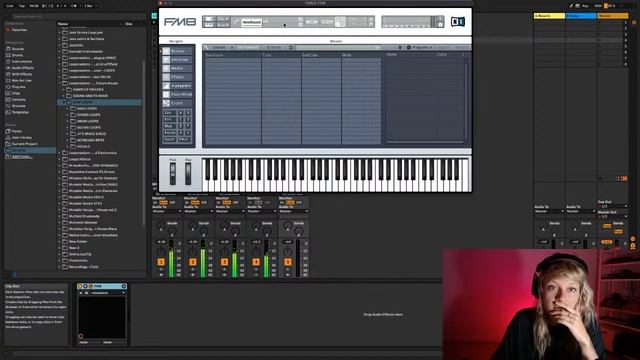Expand the BASS LOOPS folder
This screenshot has height=360, width=640.
pos(68,109)
